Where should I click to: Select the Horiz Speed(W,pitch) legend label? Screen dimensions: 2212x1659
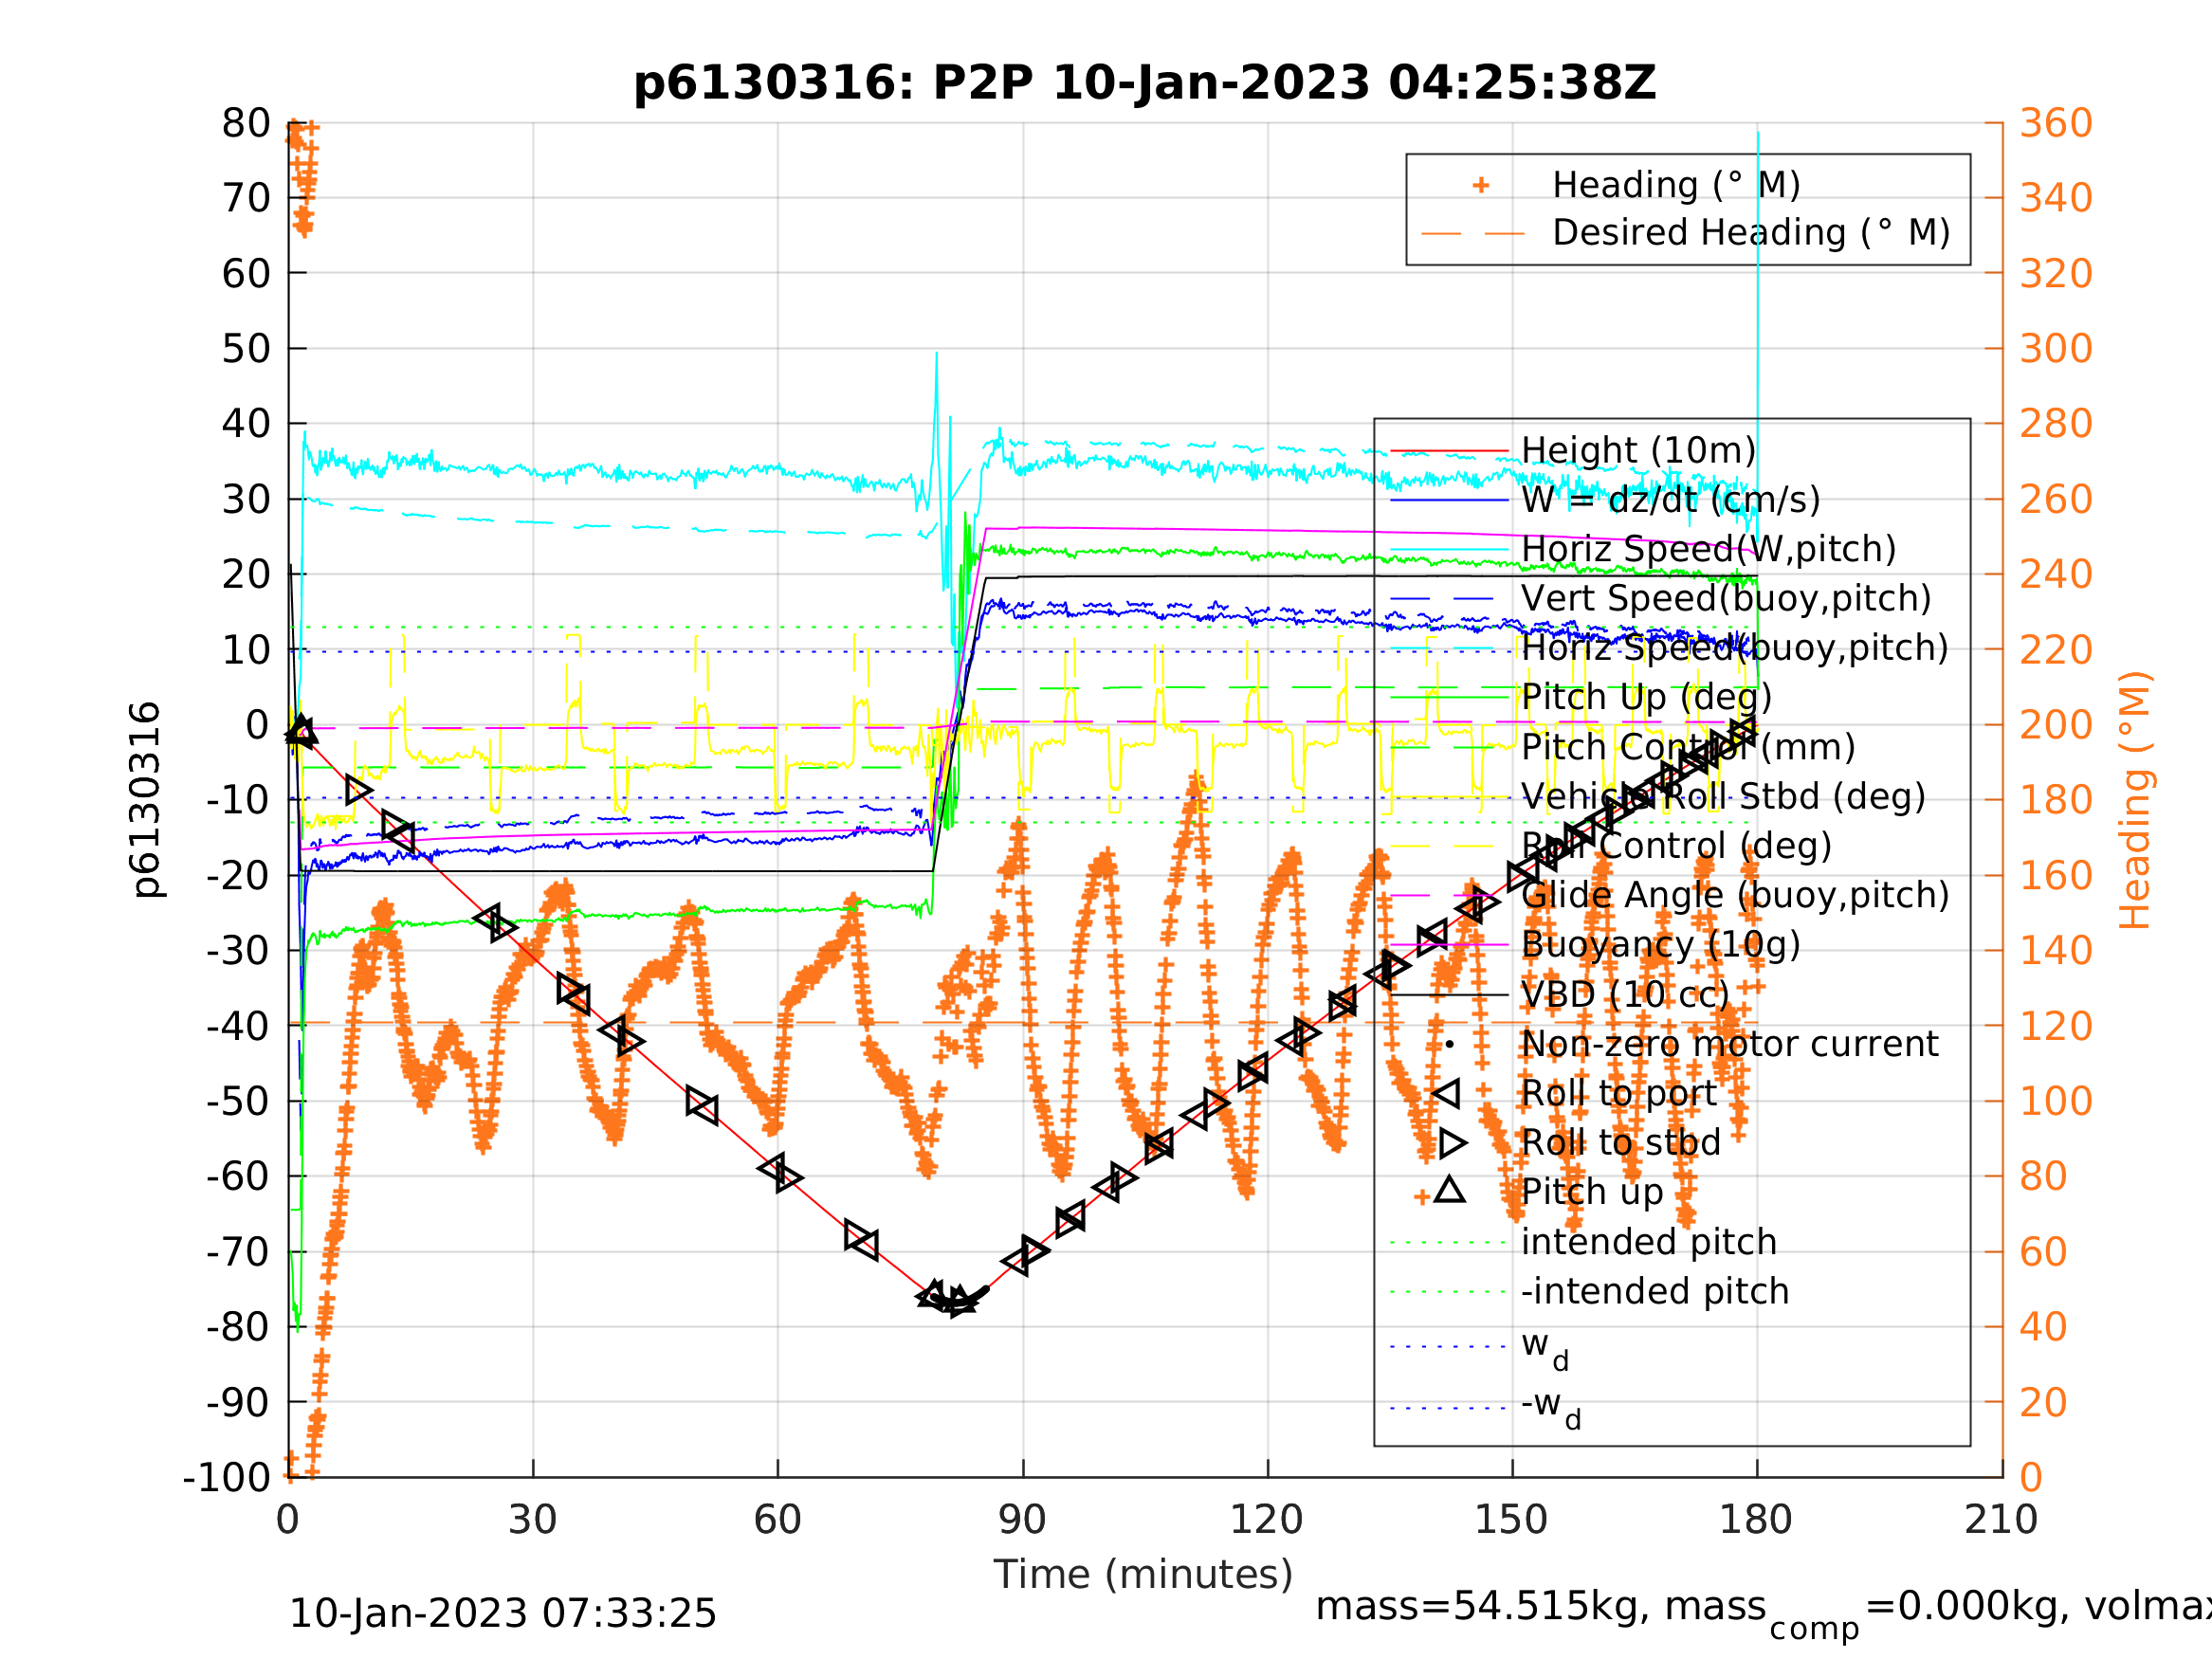coord(1708,549)
